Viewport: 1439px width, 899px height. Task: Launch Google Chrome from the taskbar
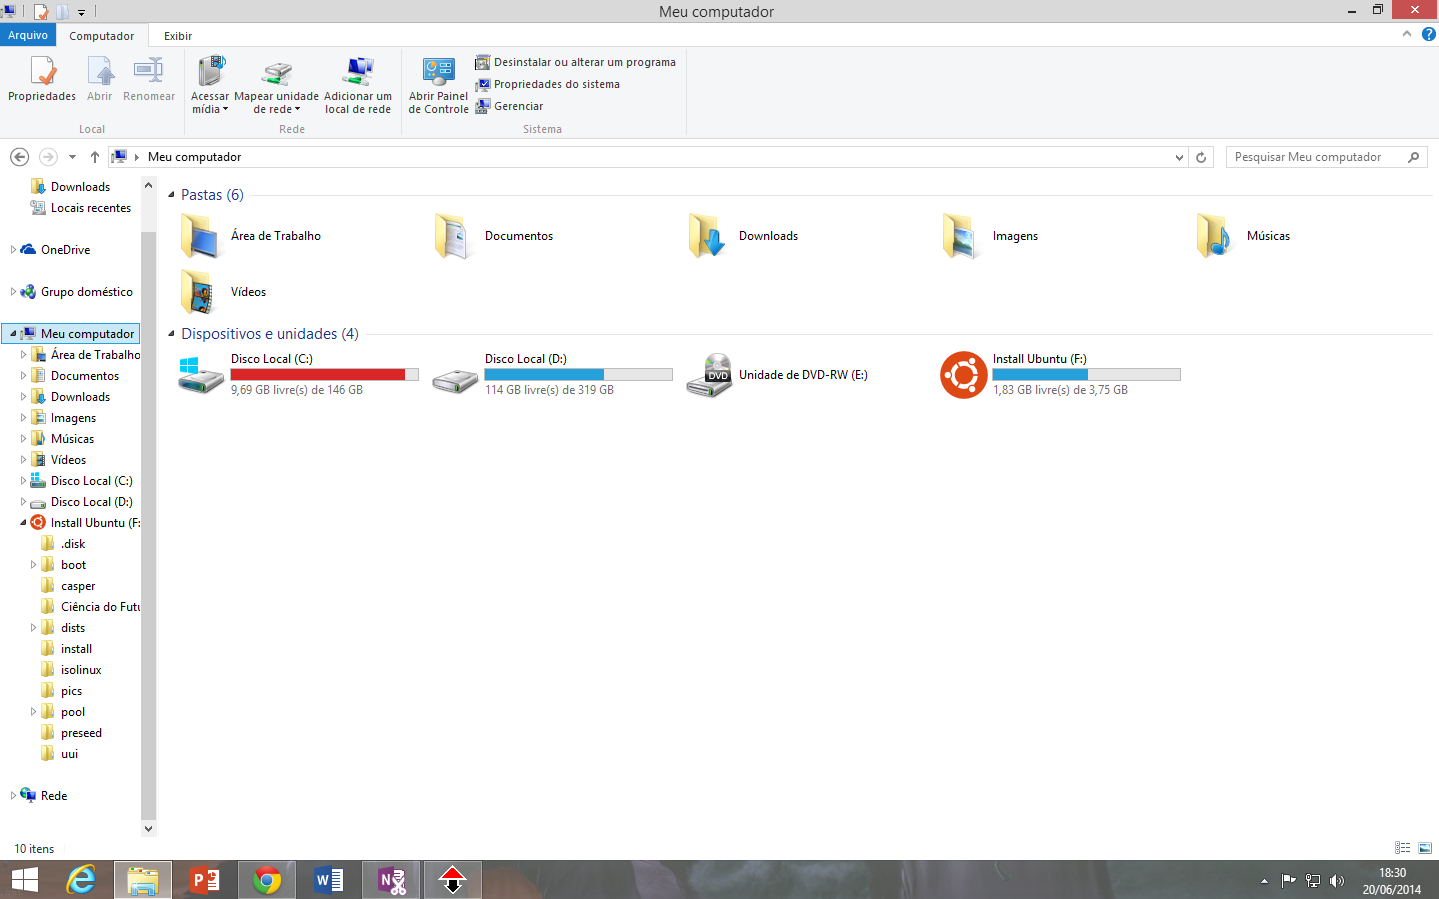[267, 880]
